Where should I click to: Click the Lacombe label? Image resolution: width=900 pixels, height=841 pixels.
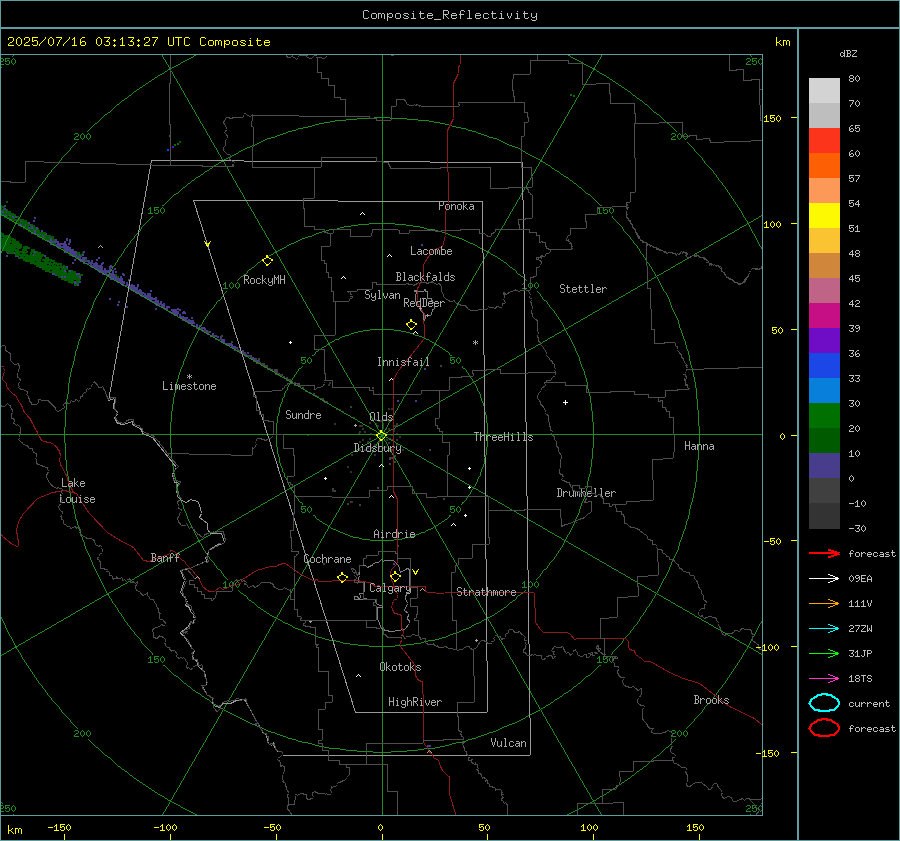431,251
